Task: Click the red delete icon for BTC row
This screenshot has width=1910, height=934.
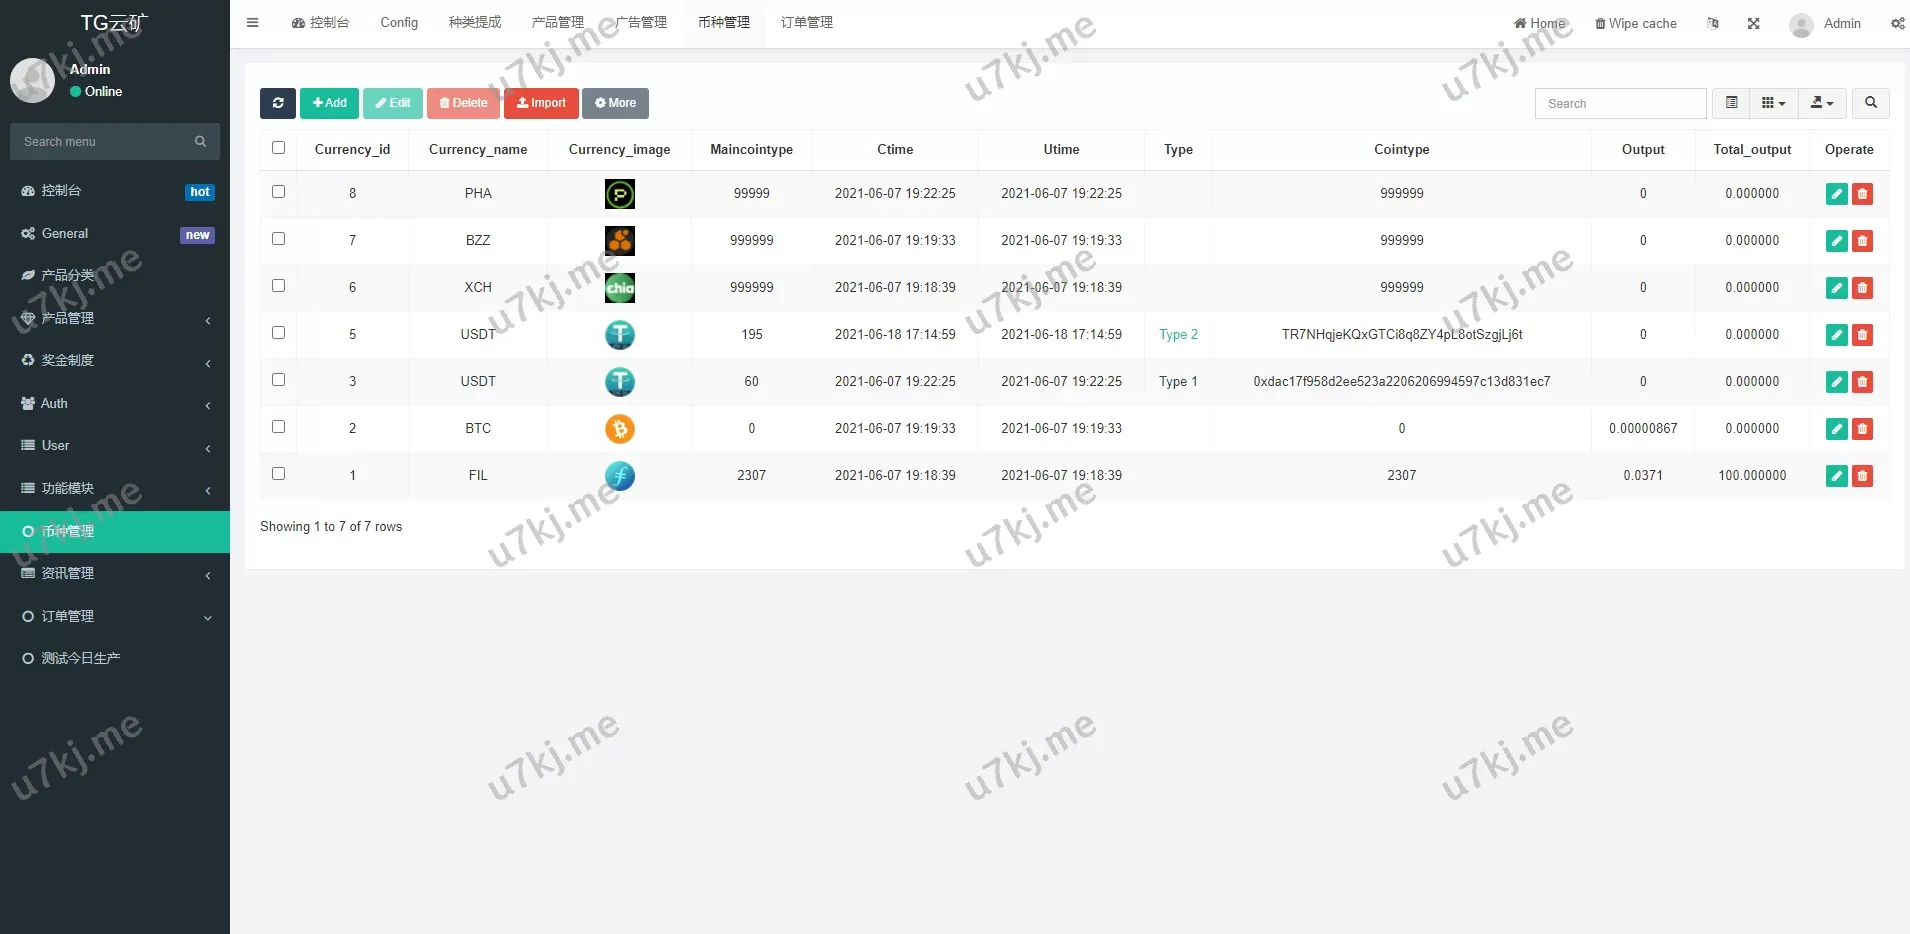Action: point(1862,429)
